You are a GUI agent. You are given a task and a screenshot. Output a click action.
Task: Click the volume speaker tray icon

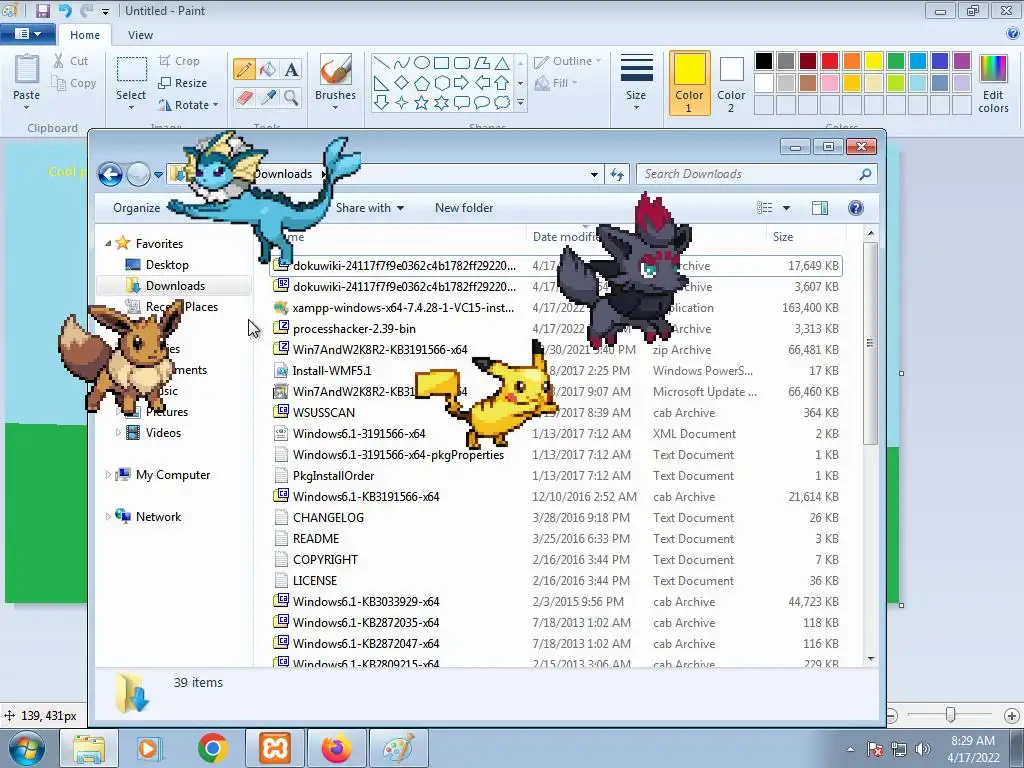[923, 749]
